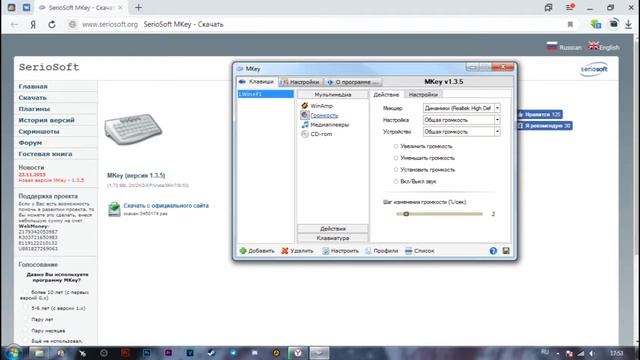
Task: Collapse the Мультимедиа section header
Action: 333,95
